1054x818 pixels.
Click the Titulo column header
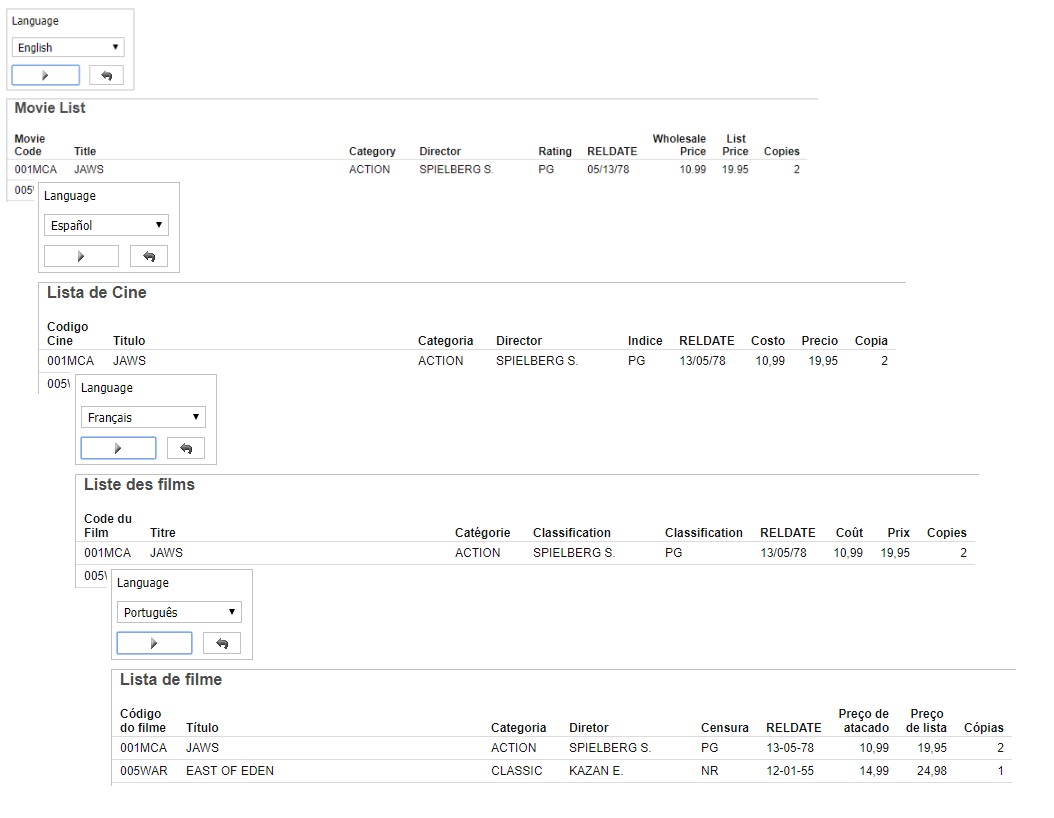click(x=129, y=341)
